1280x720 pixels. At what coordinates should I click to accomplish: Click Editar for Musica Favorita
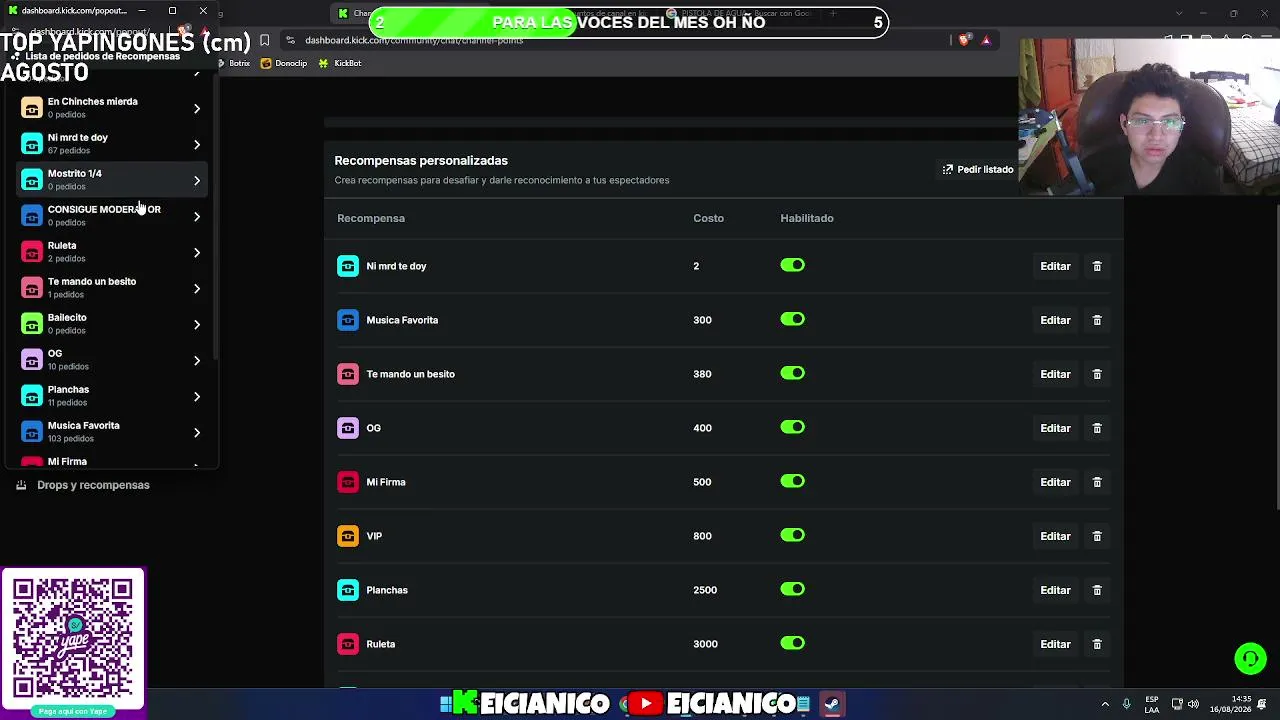(1055, 320)
